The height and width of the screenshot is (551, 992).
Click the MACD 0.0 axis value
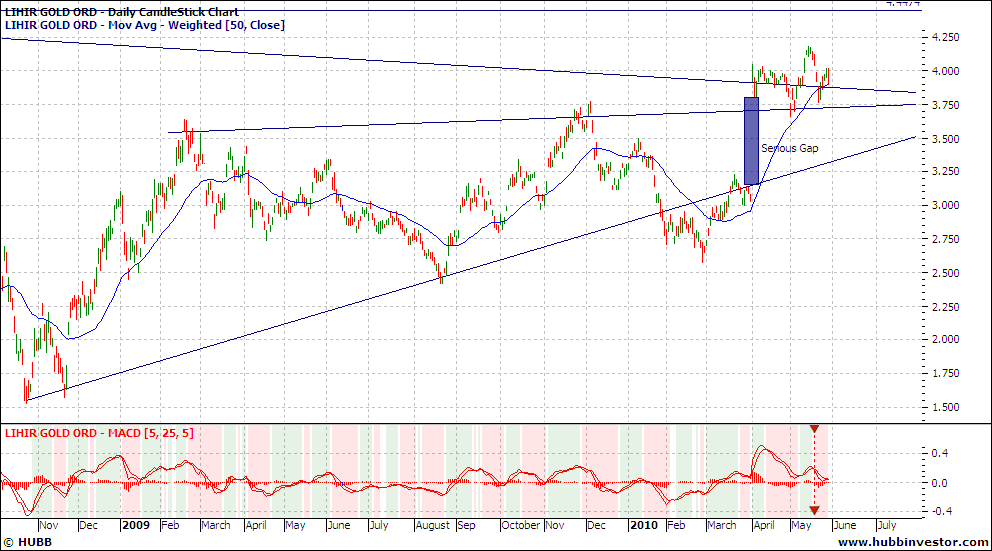coord(940,483)
